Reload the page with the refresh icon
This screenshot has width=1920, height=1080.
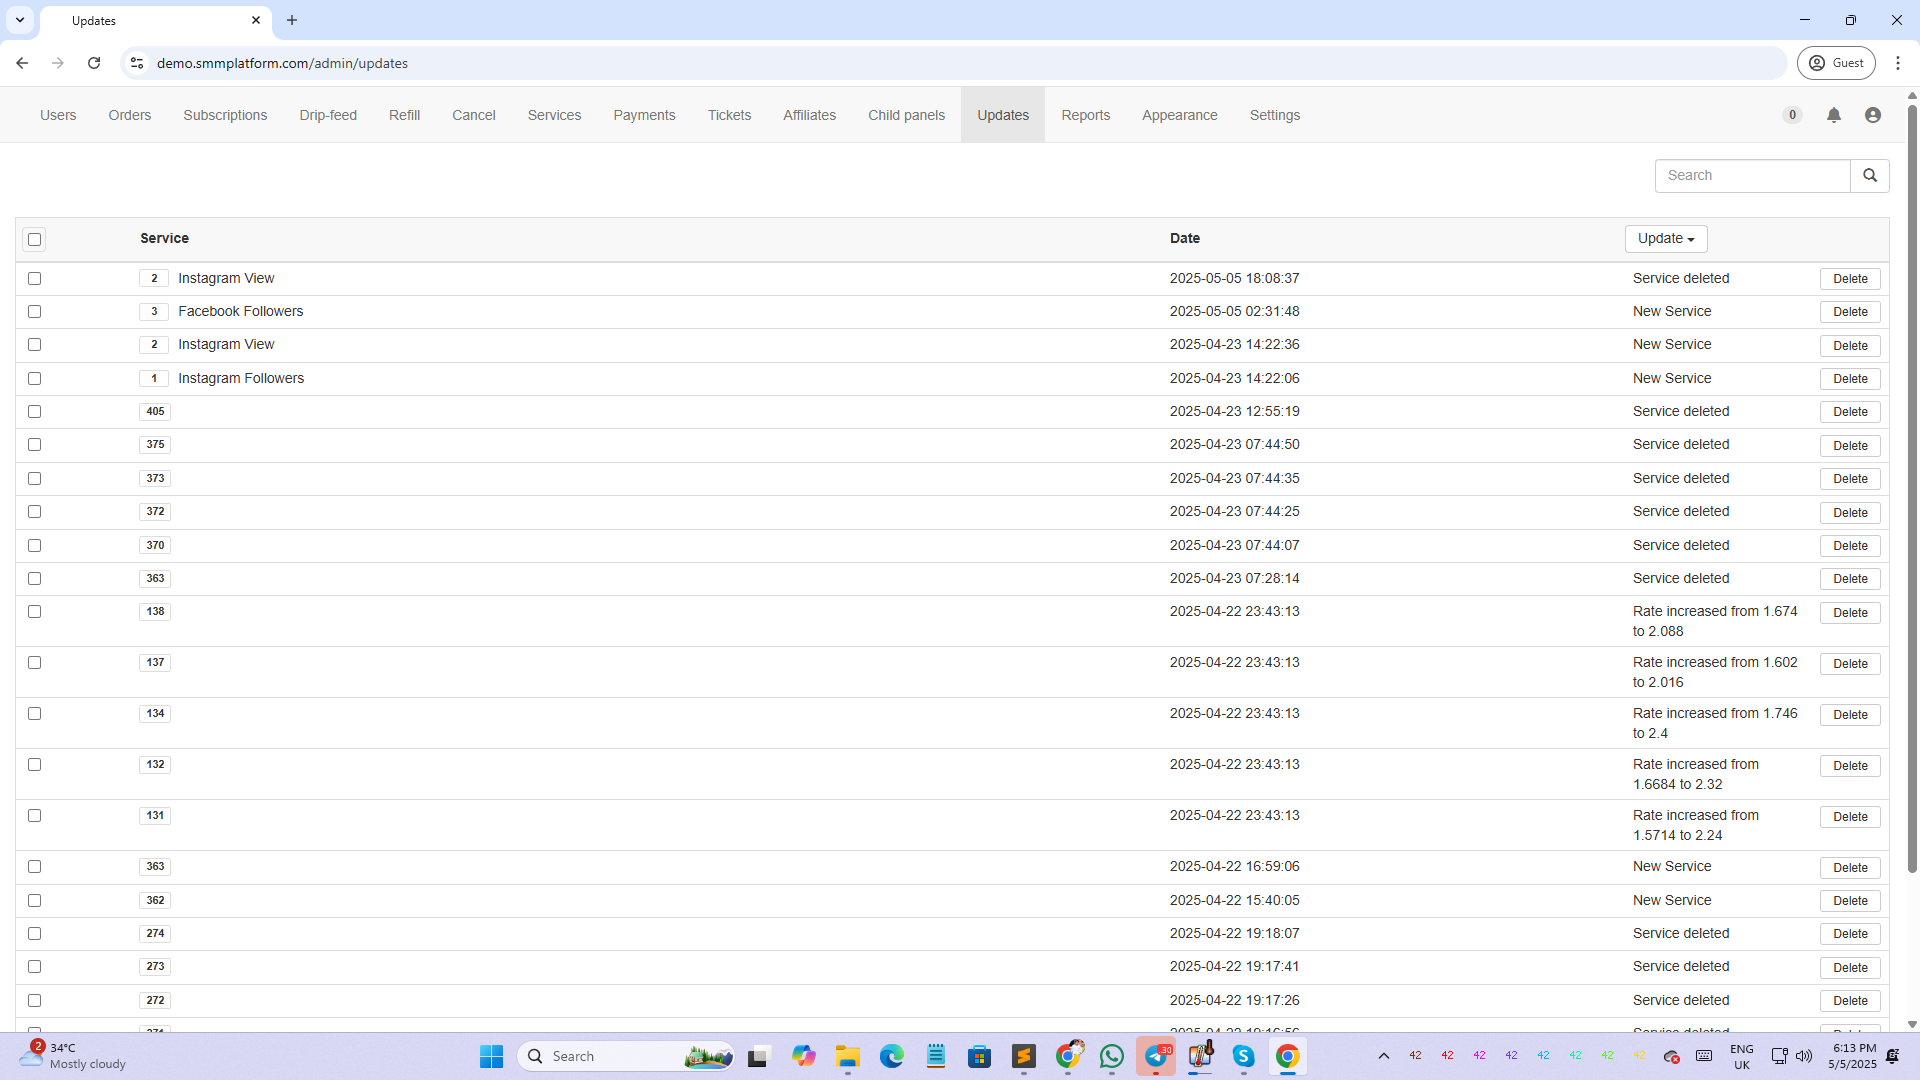coord(94,63)
